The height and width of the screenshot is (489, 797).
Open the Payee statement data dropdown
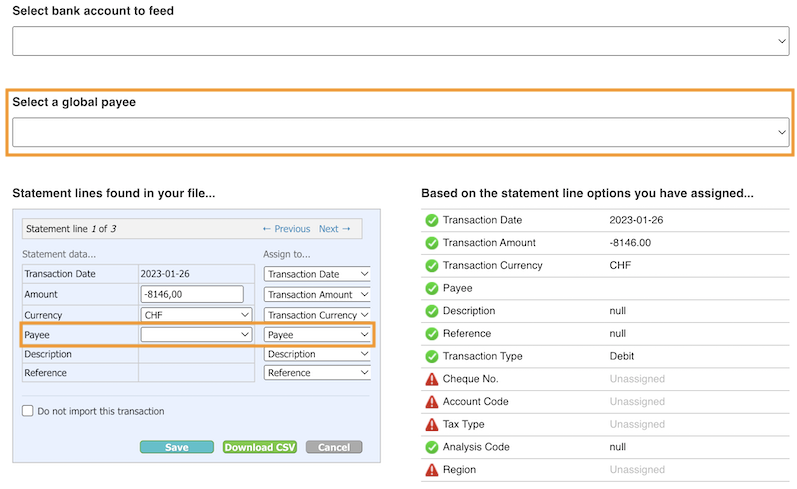tap(196, 335)
